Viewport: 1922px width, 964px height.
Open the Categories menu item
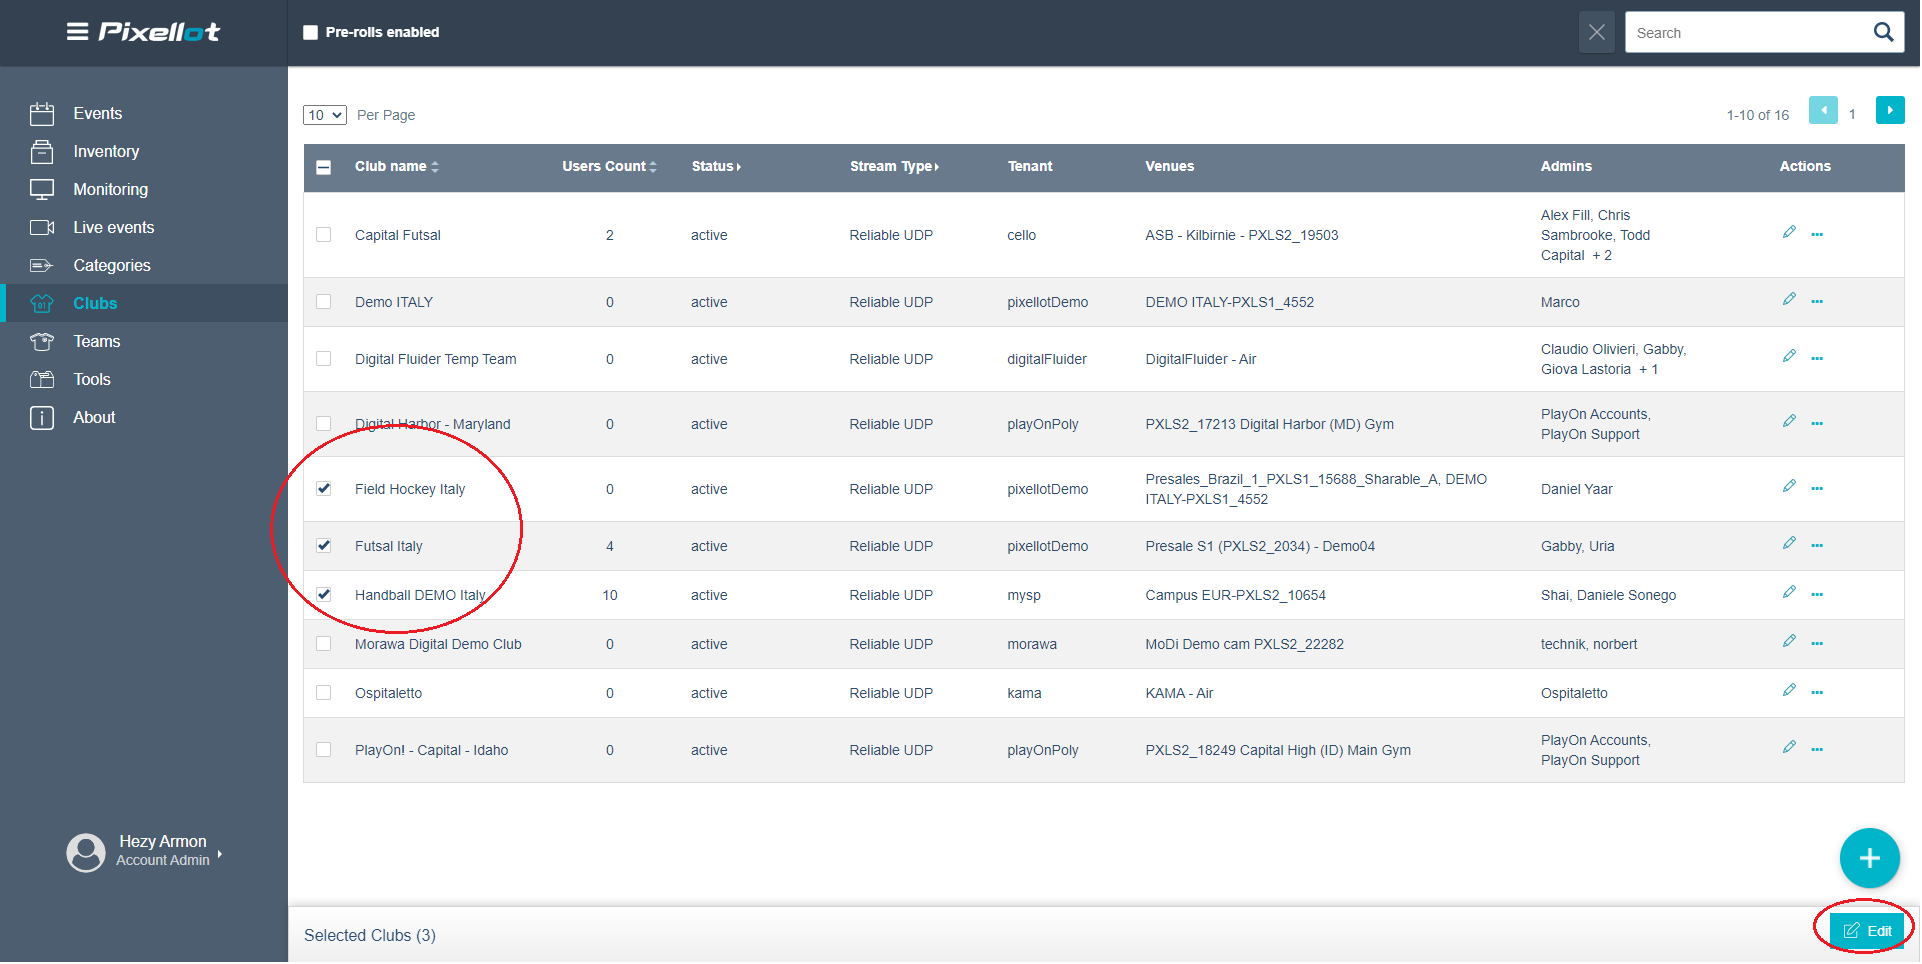coord(112,266)
